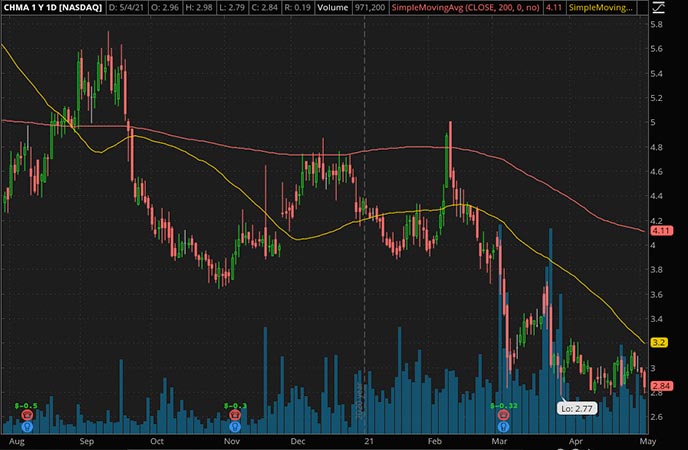The height and width of the screenshot is (450, 688).
Task: Click the March lightbulb event icon
Action: (x=501, y=425)
